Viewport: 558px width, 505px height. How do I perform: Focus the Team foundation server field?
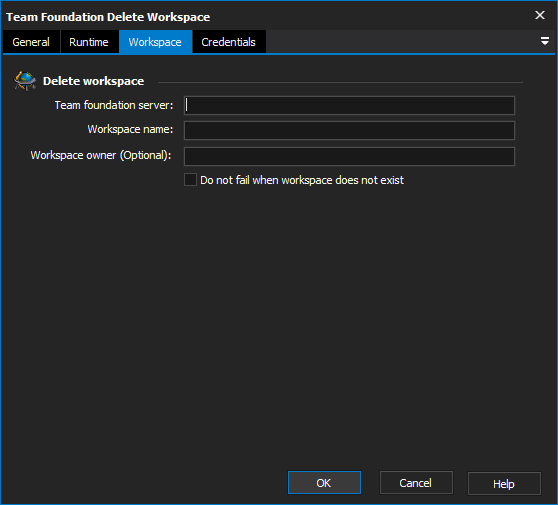(x=349, y=105)
